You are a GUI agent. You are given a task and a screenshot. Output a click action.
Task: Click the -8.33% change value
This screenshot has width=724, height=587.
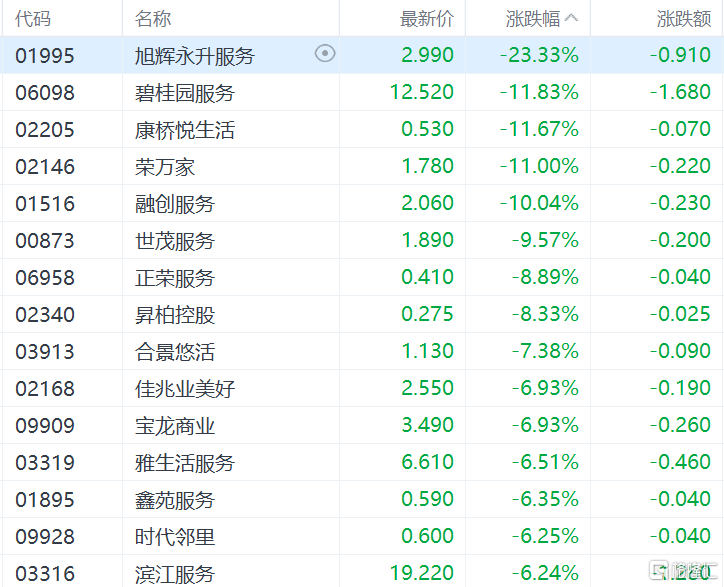(x=545, y=314)
